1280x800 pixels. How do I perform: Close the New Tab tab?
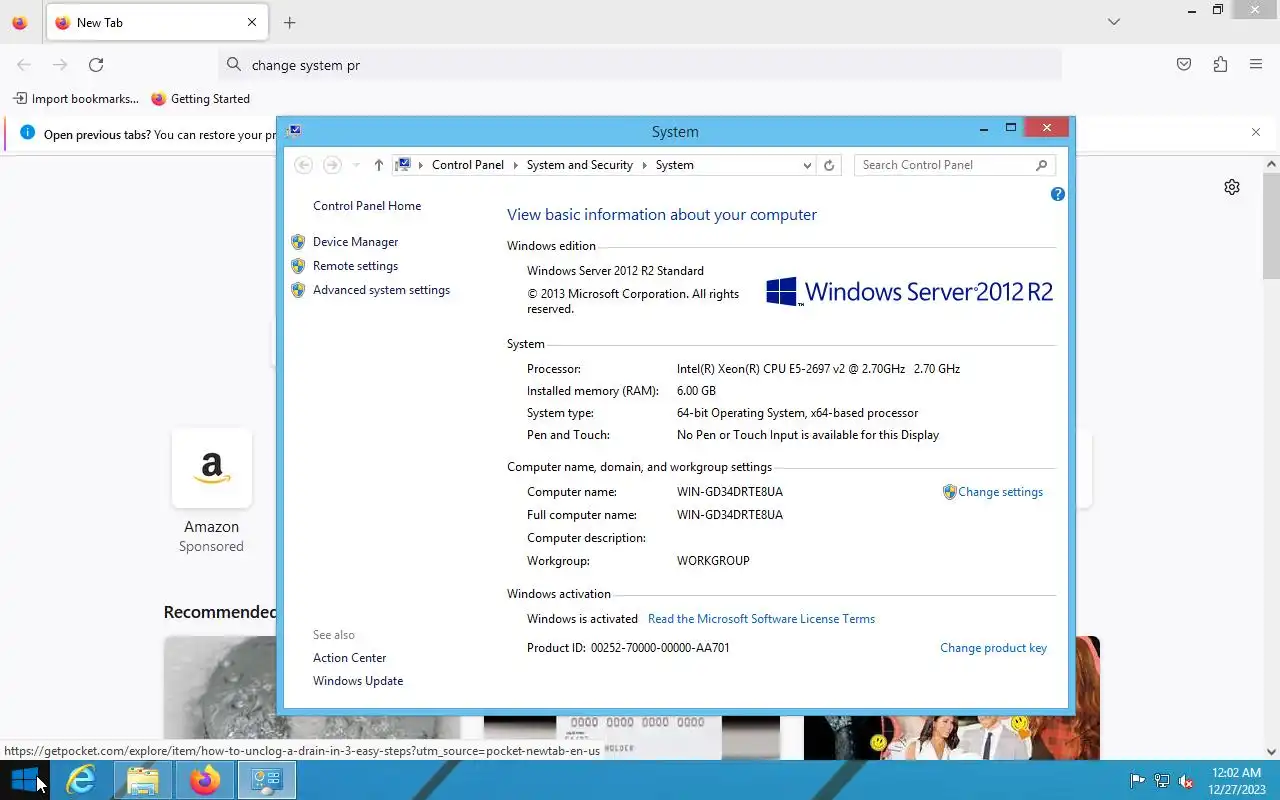click(252, 22)
